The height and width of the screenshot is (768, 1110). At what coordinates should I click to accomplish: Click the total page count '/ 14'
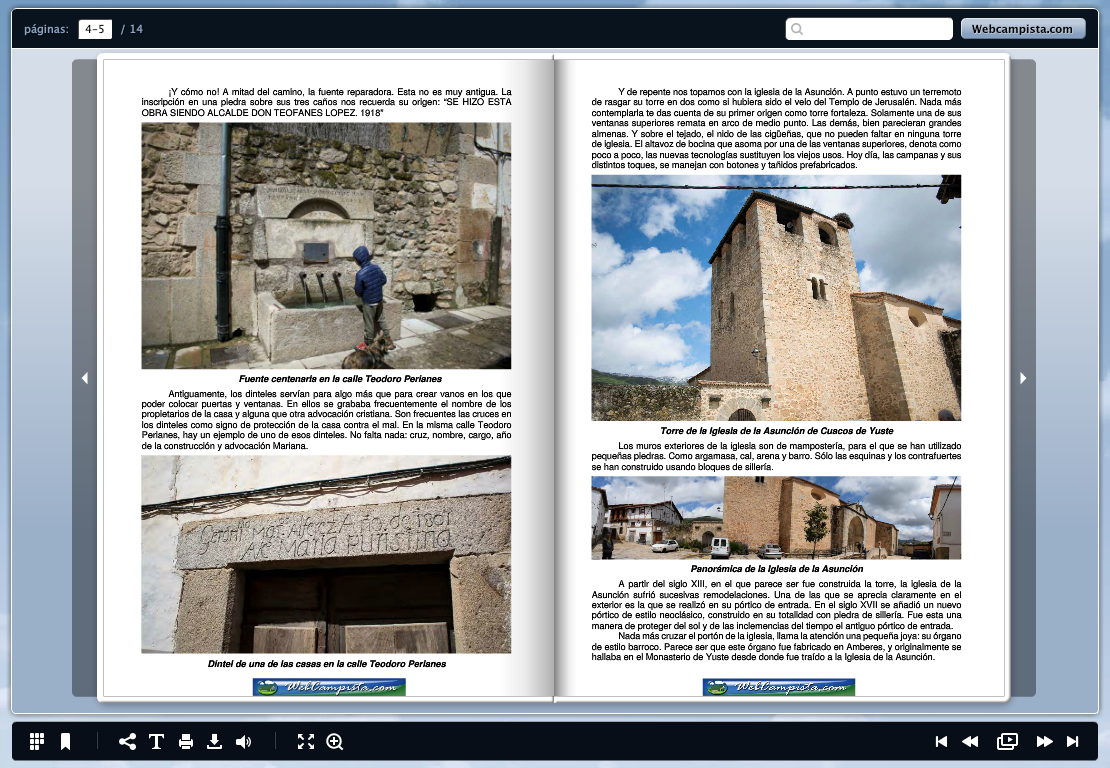coord(132,29)
